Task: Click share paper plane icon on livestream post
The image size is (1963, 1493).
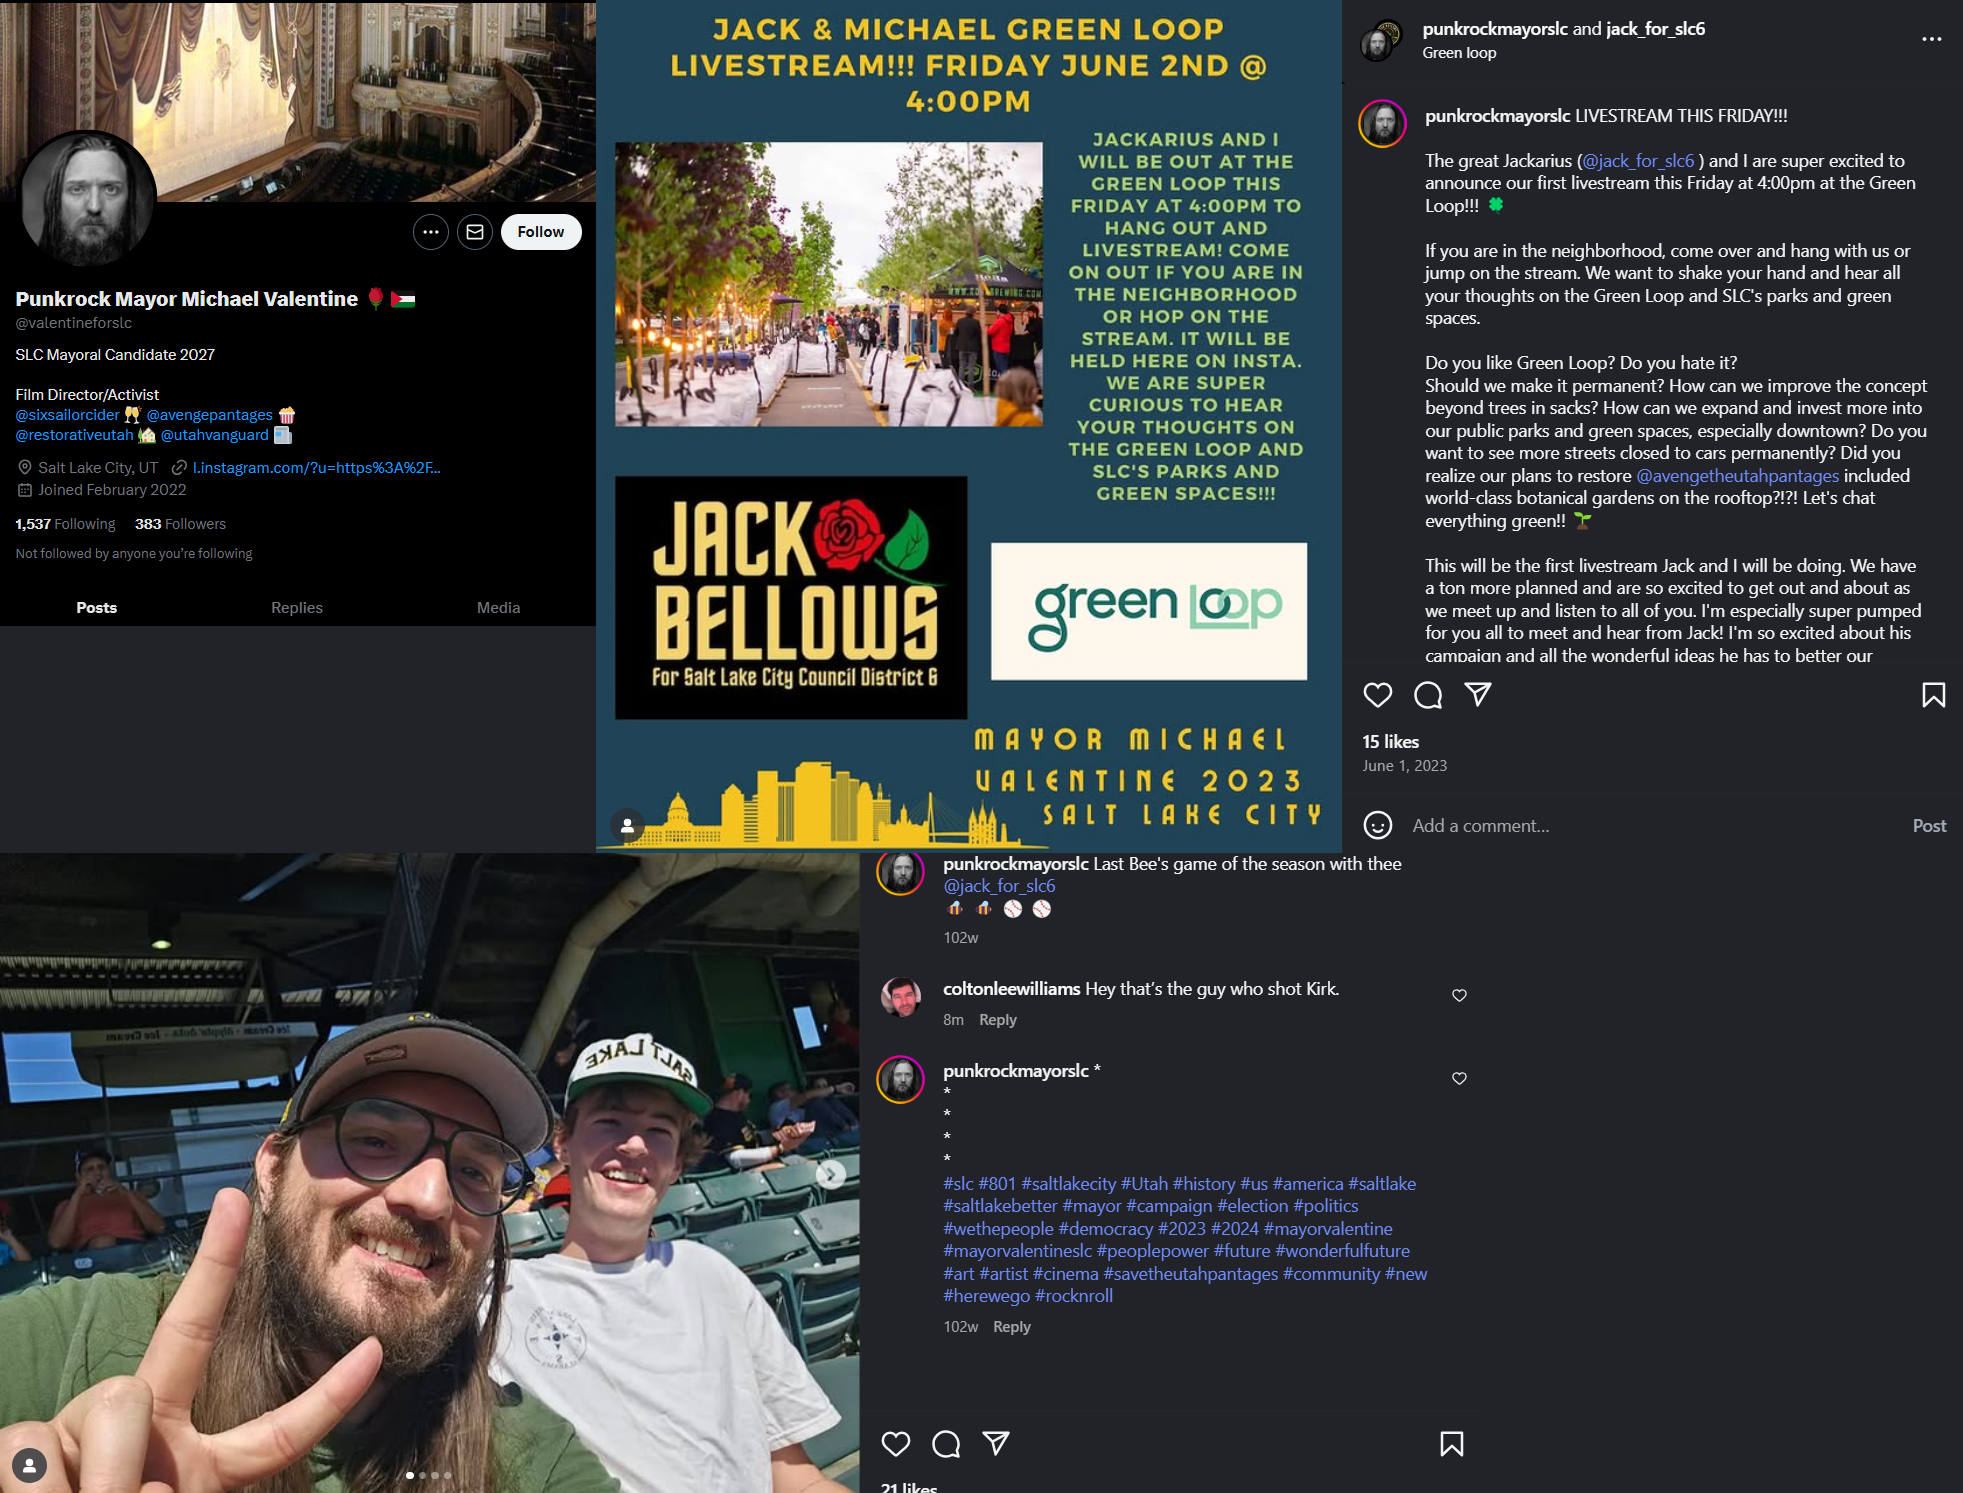Action: (1477, 694)
